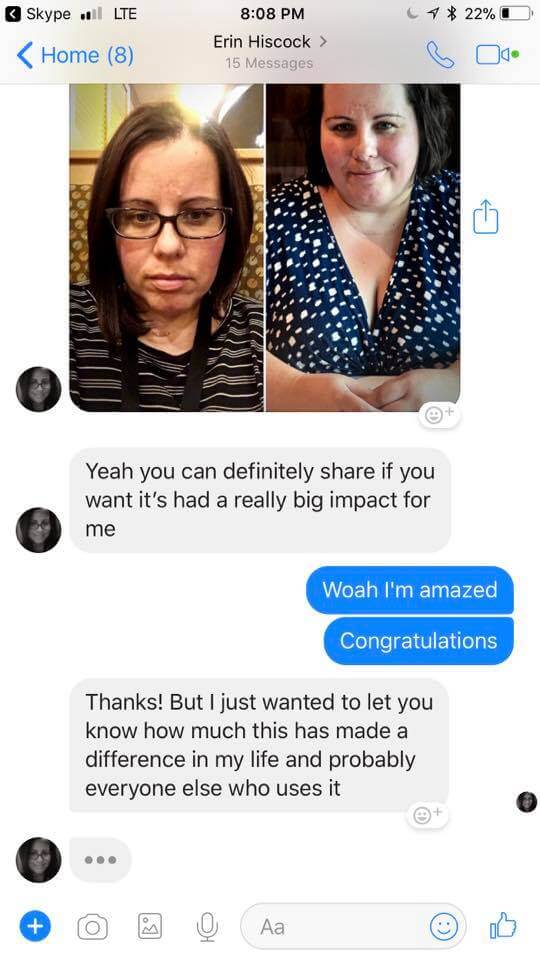Open the blue plus more-actions button
Image resolution: width=540 pixels, height=960 pixels.
pyautogui.click(x=35, y=926)
